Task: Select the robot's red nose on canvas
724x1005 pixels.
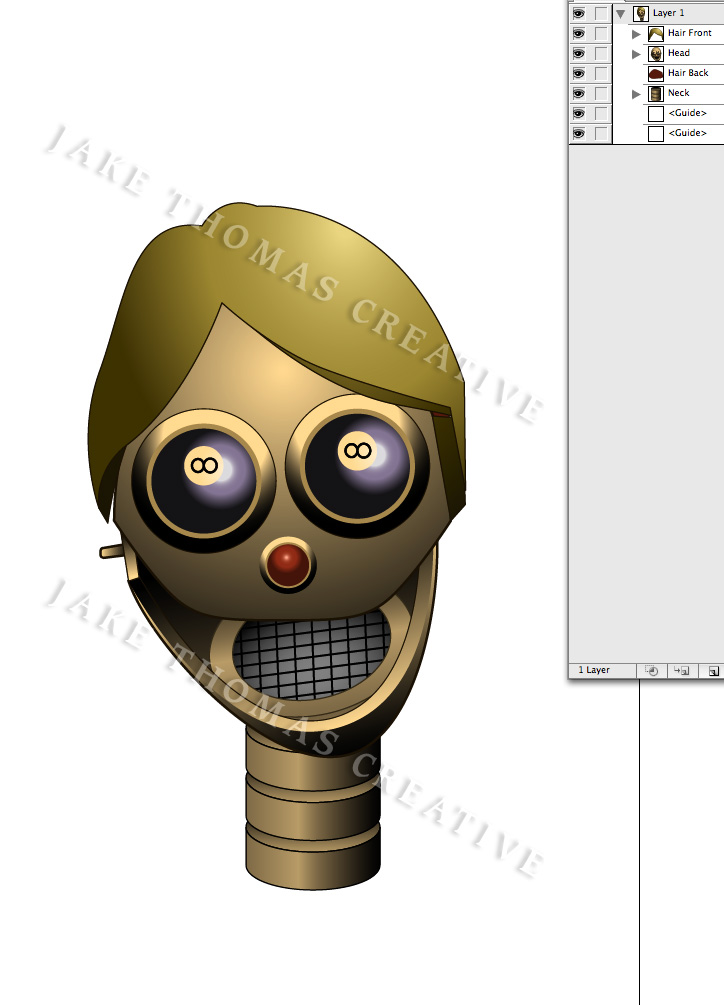Action: [288, 564]
